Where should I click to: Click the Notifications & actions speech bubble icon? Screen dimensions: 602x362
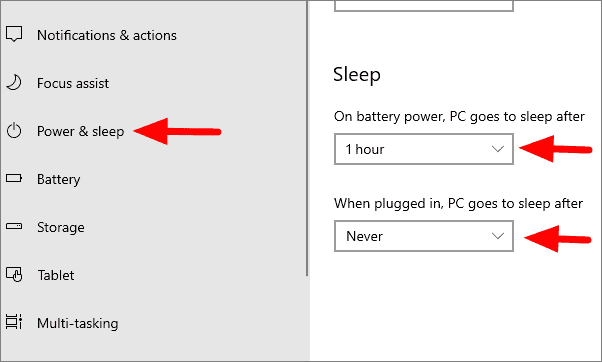tap(14, 34)
